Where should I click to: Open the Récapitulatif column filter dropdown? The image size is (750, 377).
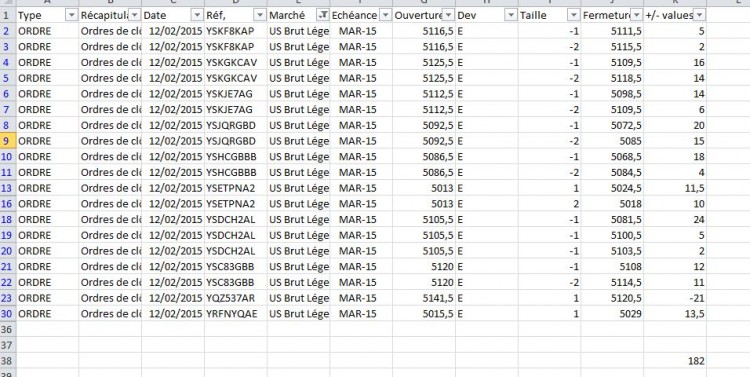pyautogui.click(x=135, y=16)
